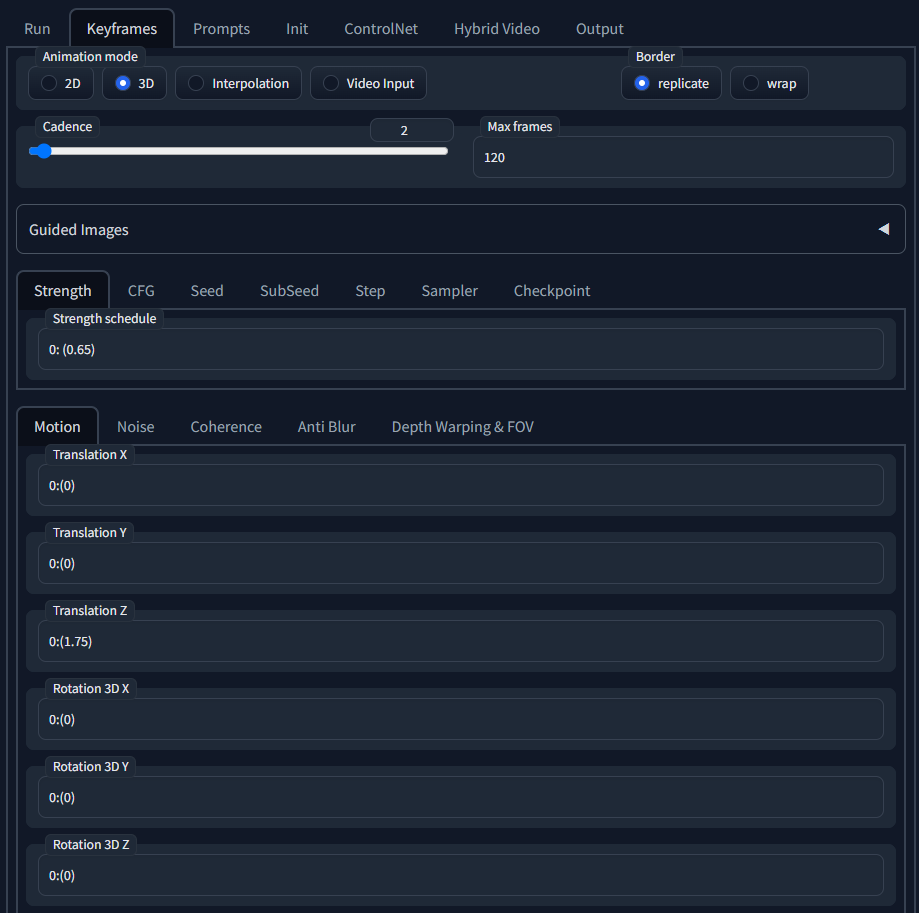Select 3D animation mode
The width and height of the screenshot is (919, 913).
coord(134,83)
